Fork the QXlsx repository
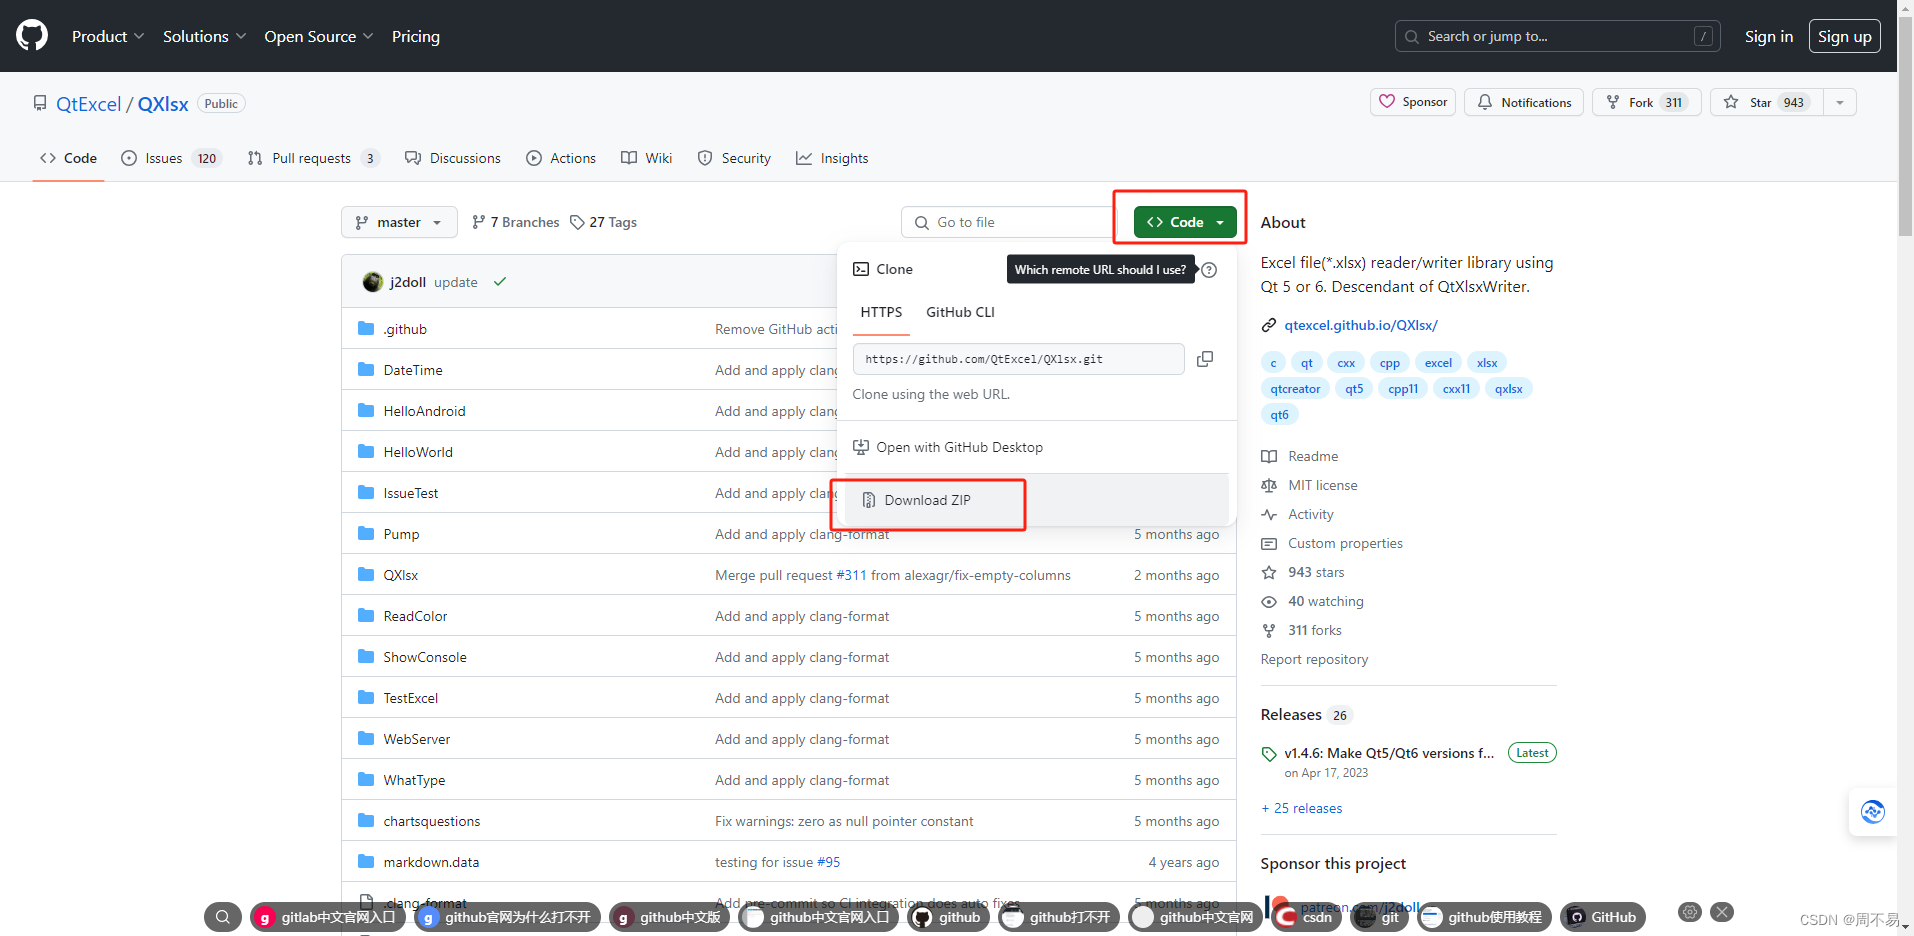Viewport: 1914px width, 936px height. pos(1647,102)
